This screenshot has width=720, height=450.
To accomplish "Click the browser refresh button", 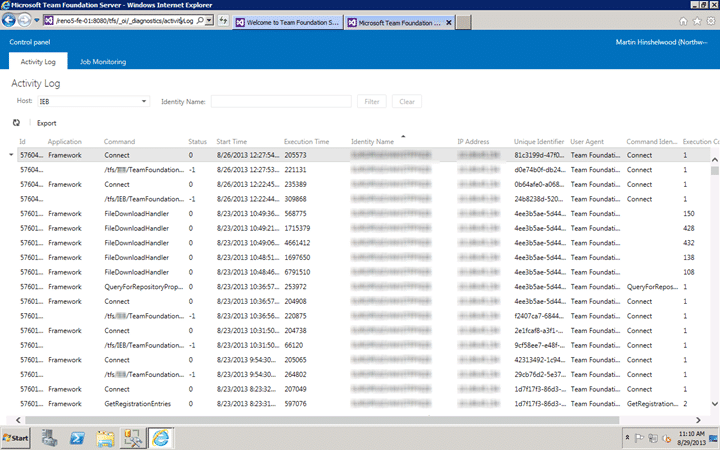I will (x=223, y=21).
